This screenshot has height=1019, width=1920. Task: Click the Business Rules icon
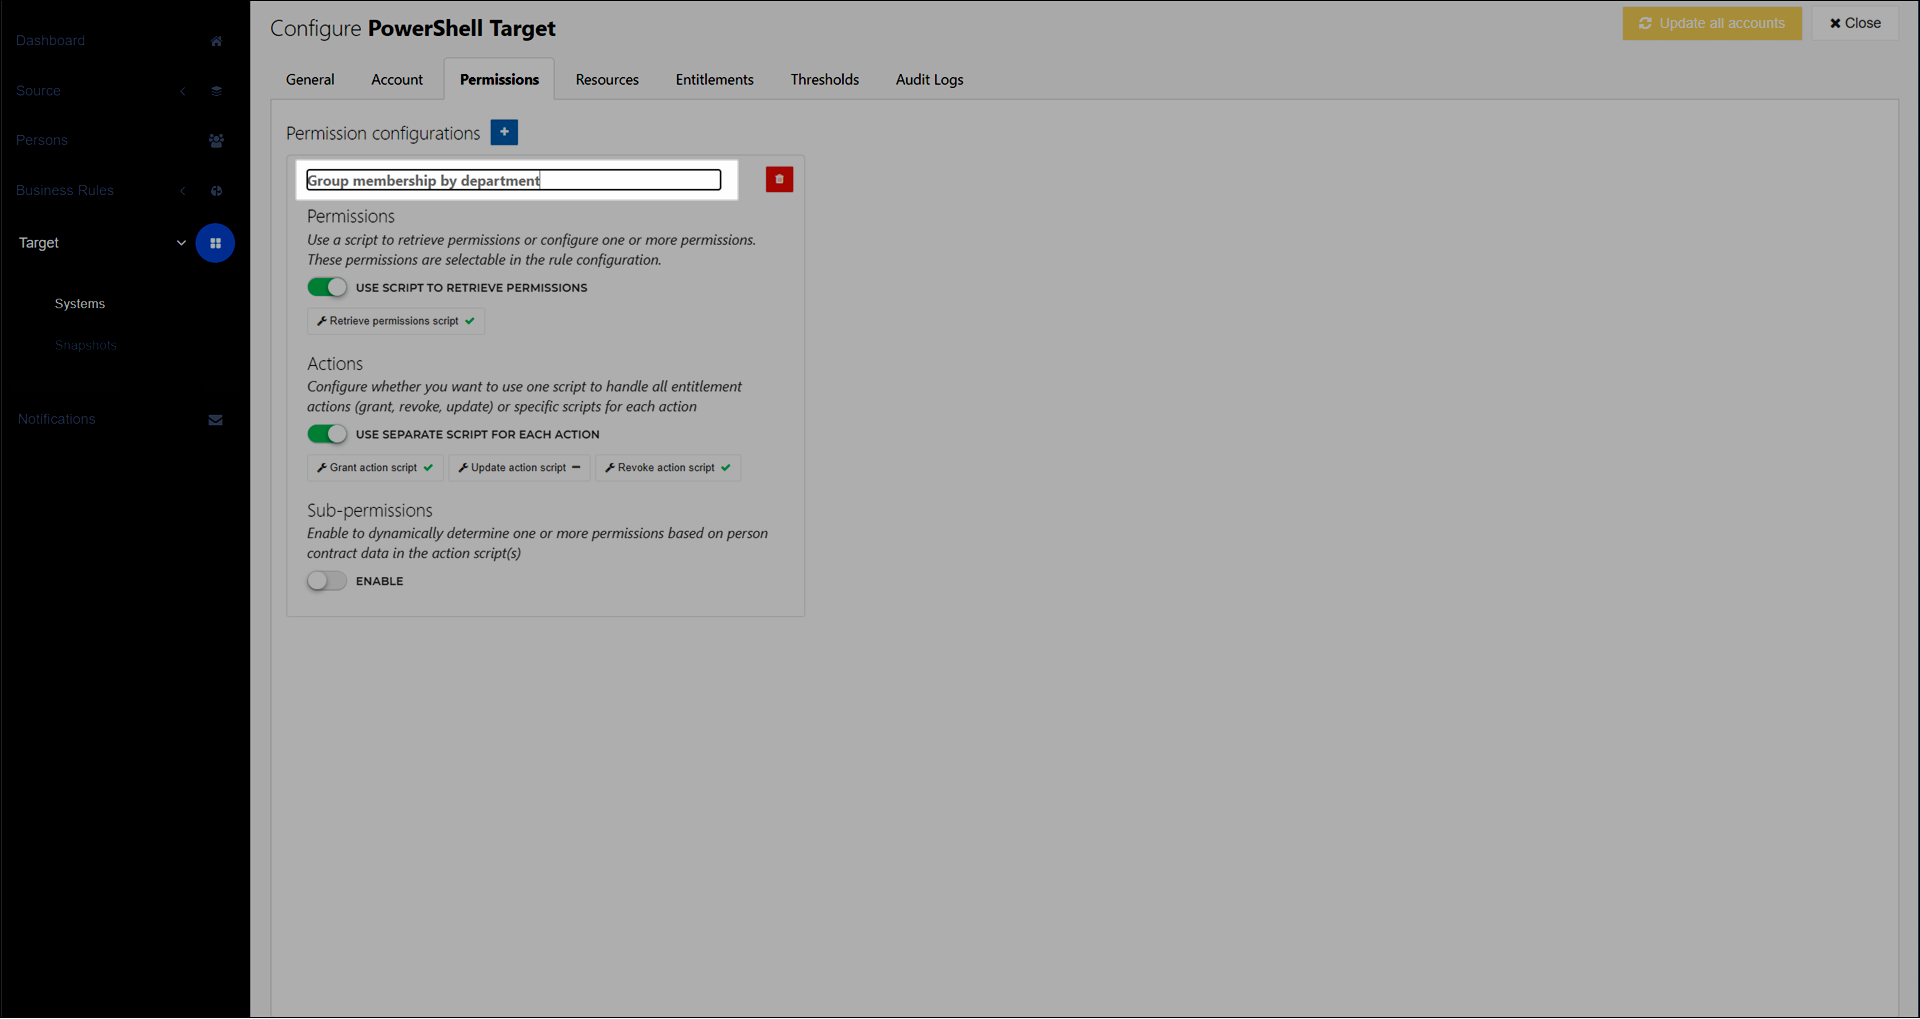[216, 191]
